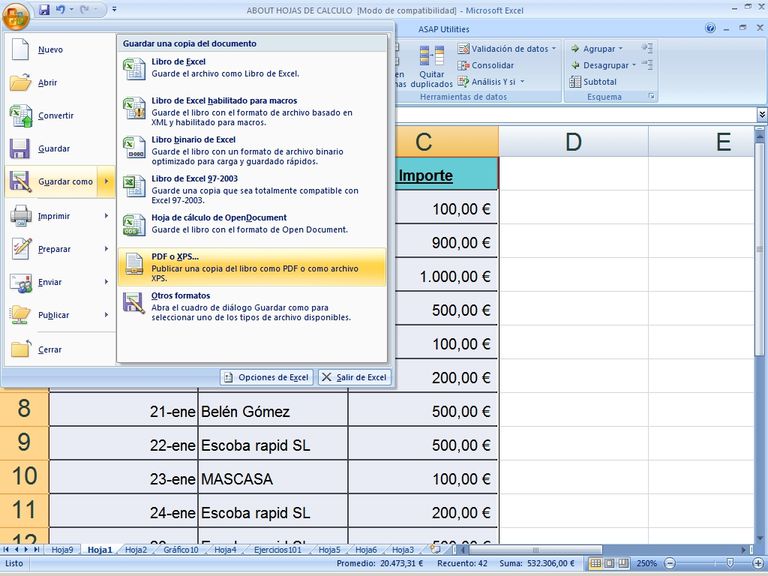The image size is (768, 576).
Task: Expand the Agrupar dropdown arrow
Action: tap(621, 48)
